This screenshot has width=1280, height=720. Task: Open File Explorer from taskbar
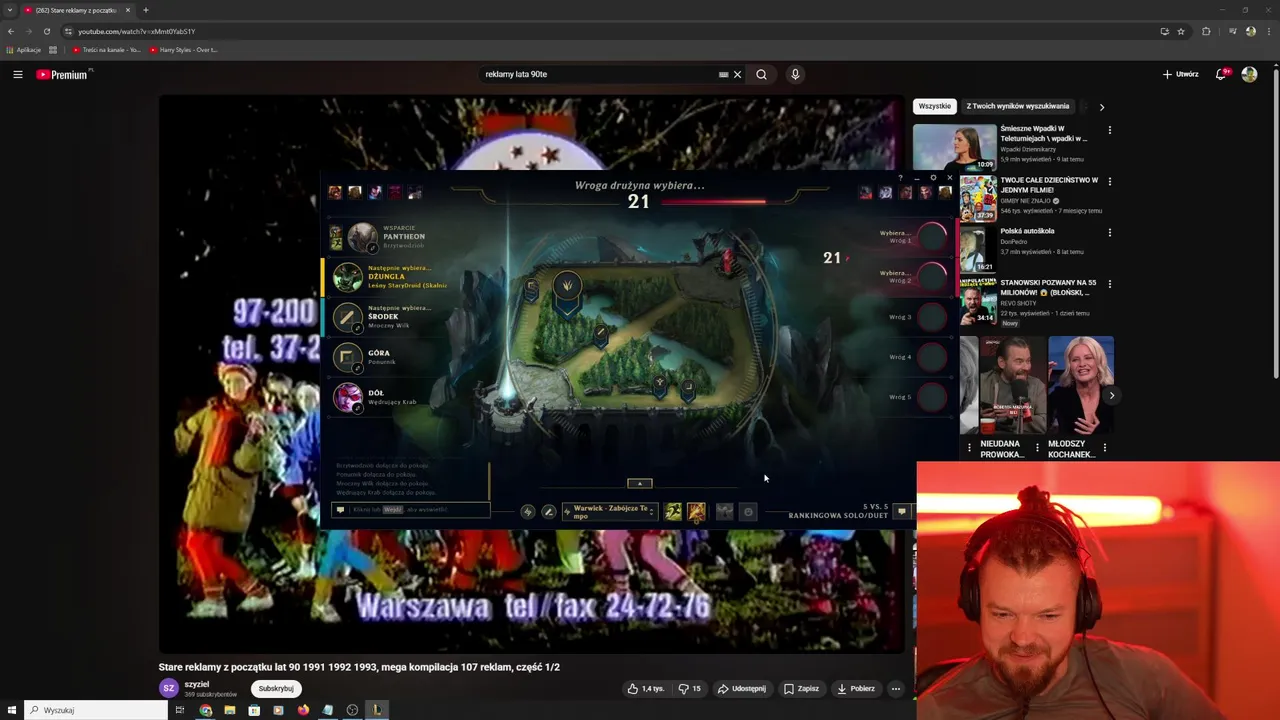[x=229, y=710]
